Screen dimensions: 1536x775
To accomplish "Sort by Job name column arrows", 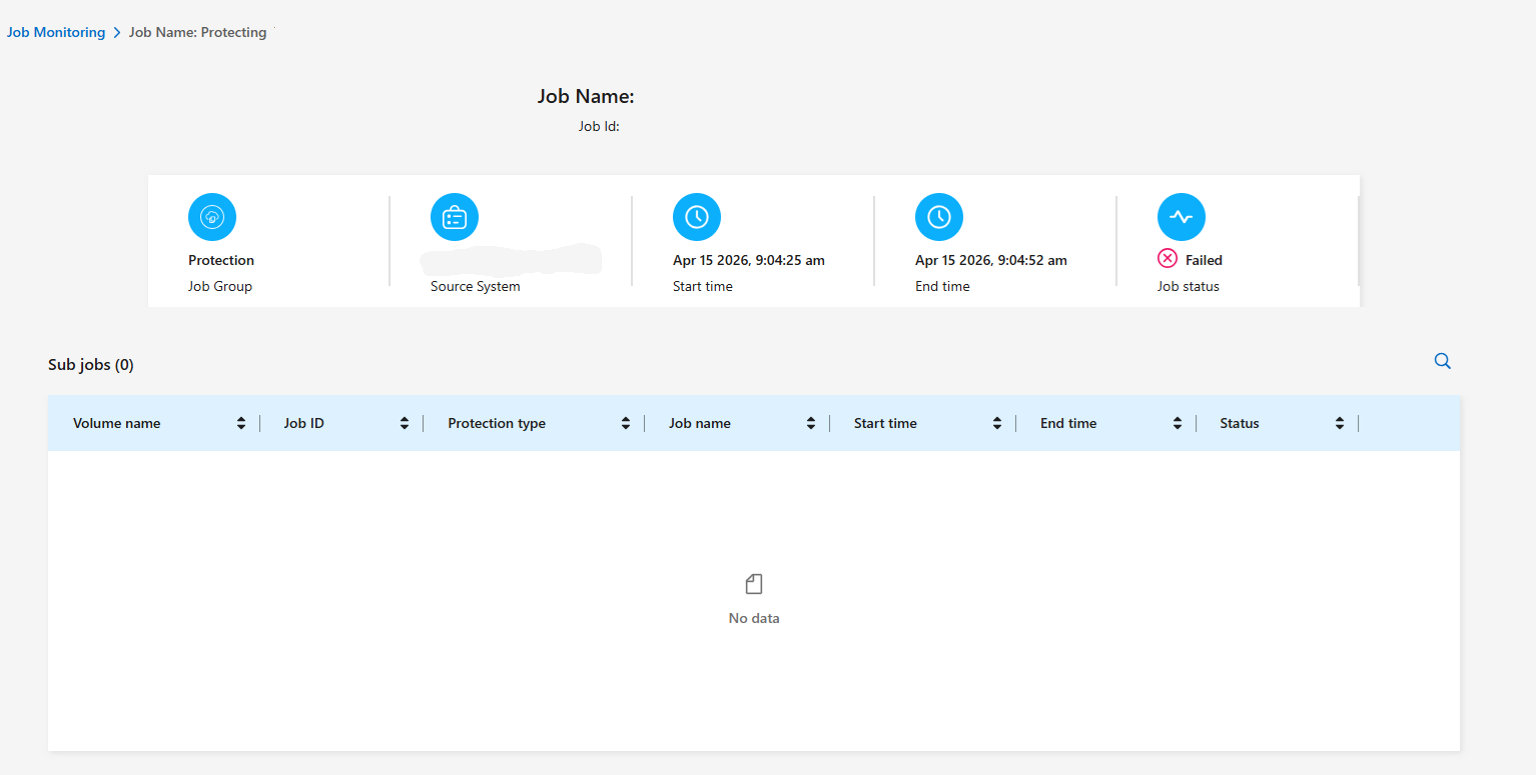I will pyautogui.click(x=811, y=423).
